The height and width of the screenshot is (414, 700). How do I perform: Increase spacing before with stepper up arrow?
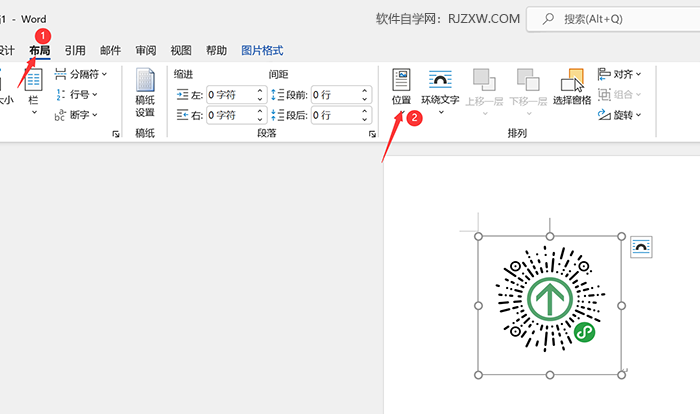pos(365,91)
